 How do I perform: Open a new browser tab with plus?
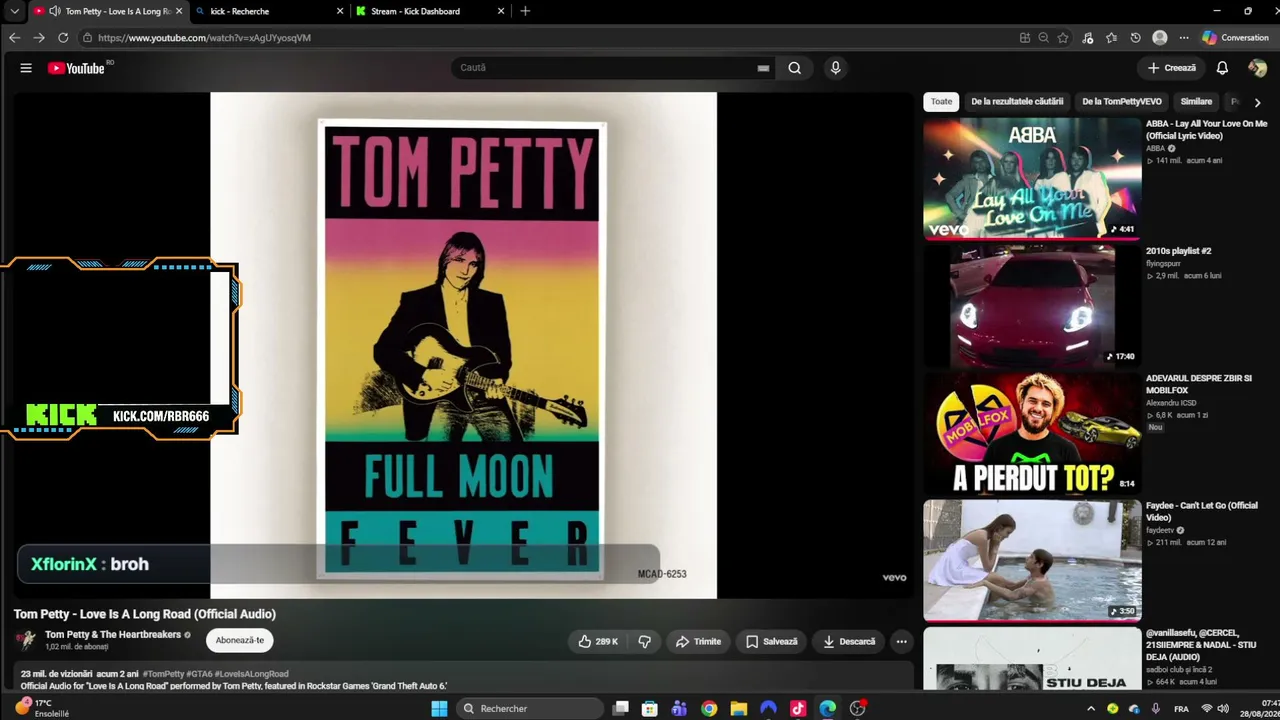525,11
